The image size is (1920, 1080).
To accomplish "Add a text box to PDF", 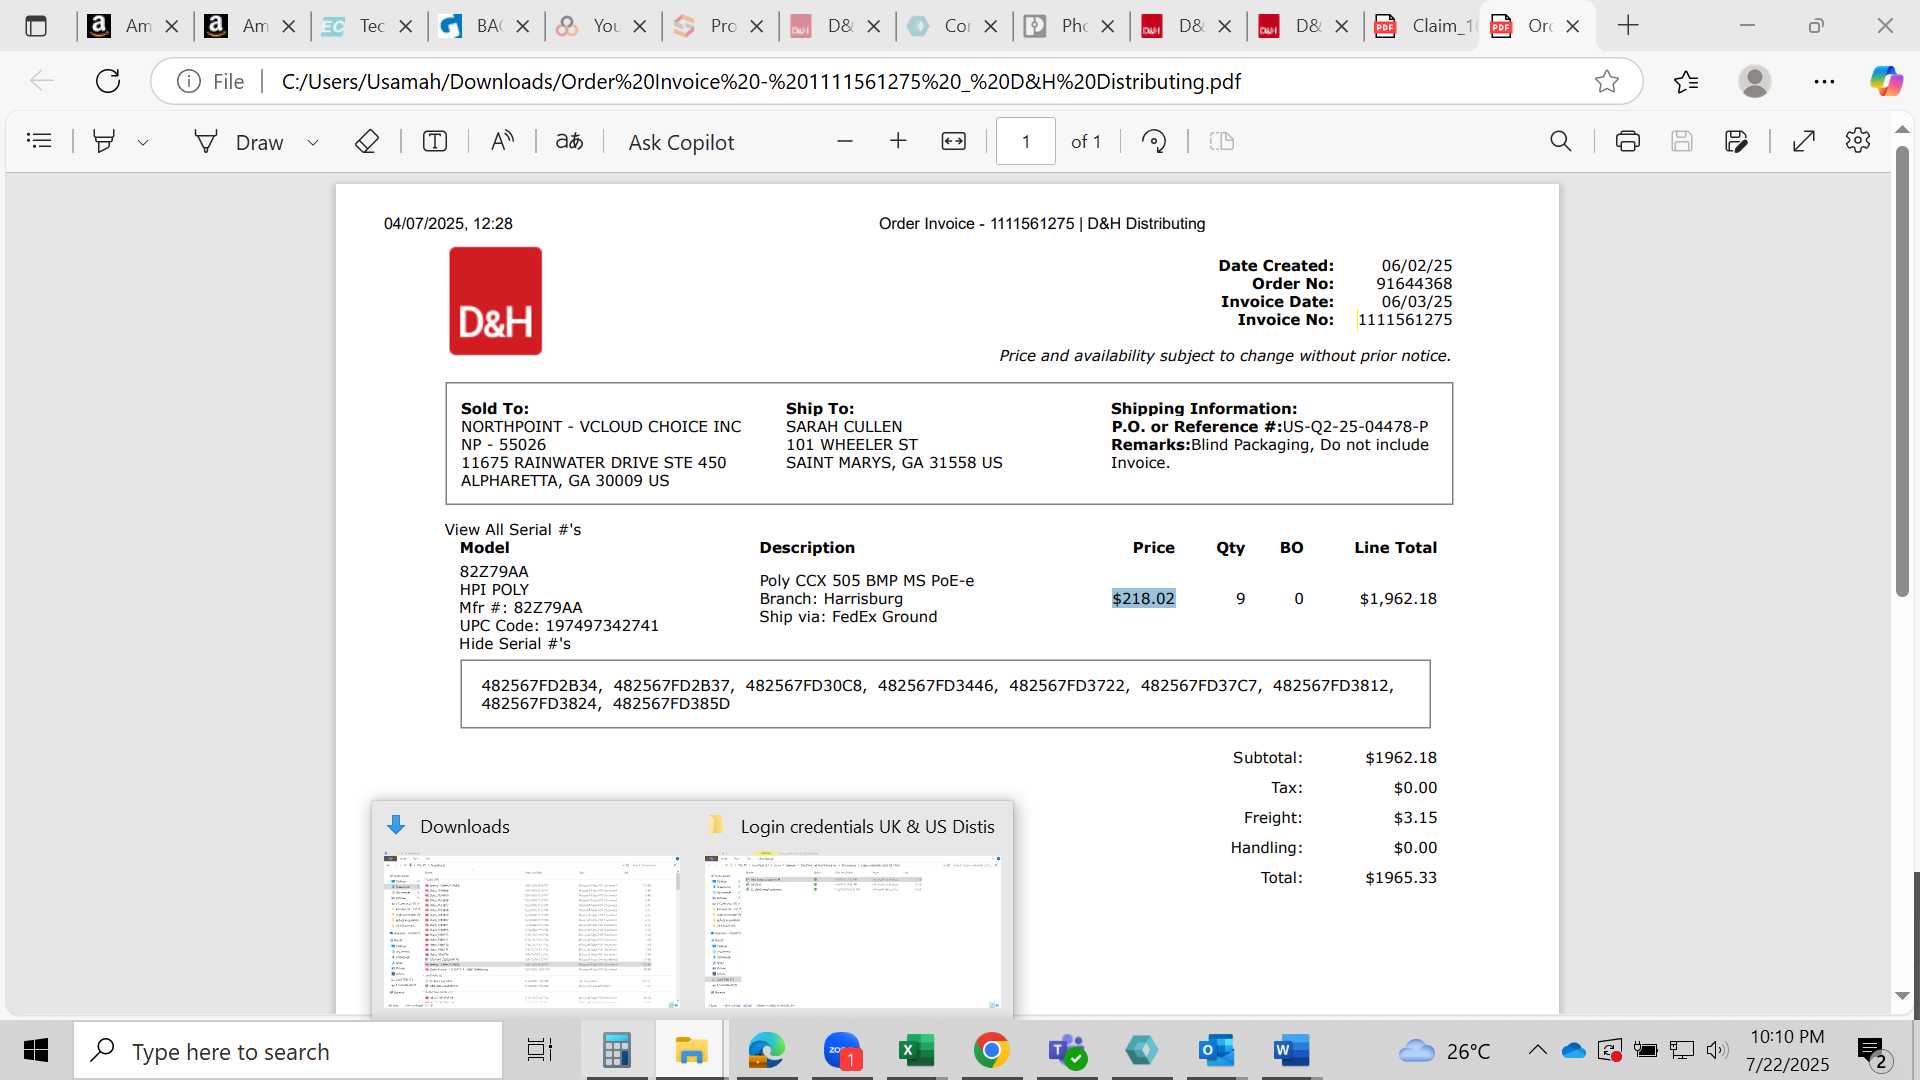I will tap(435, 142).
